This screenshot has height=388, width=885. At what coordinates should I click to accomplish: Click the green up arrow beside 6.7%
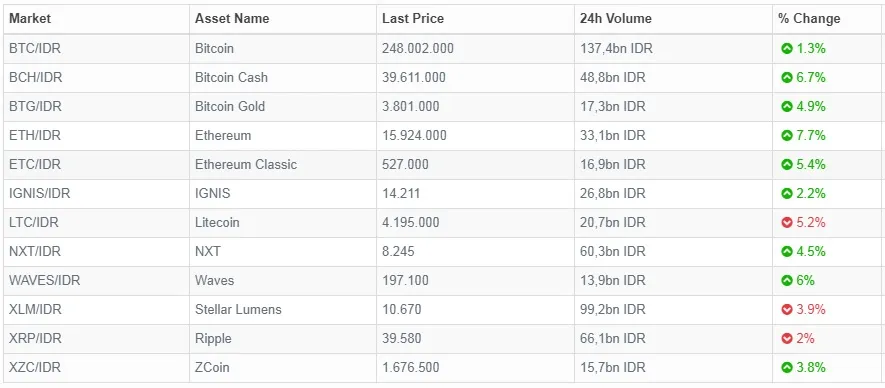787,77
